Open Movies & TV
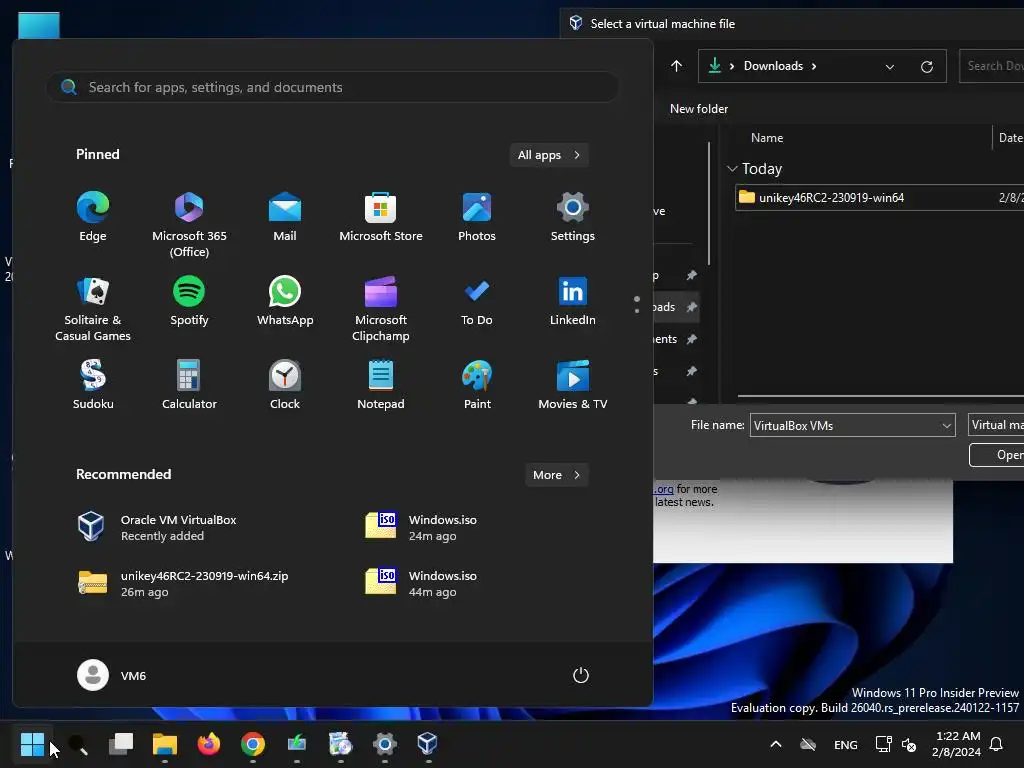1024x768 pixels. click(x=573, y=385)
